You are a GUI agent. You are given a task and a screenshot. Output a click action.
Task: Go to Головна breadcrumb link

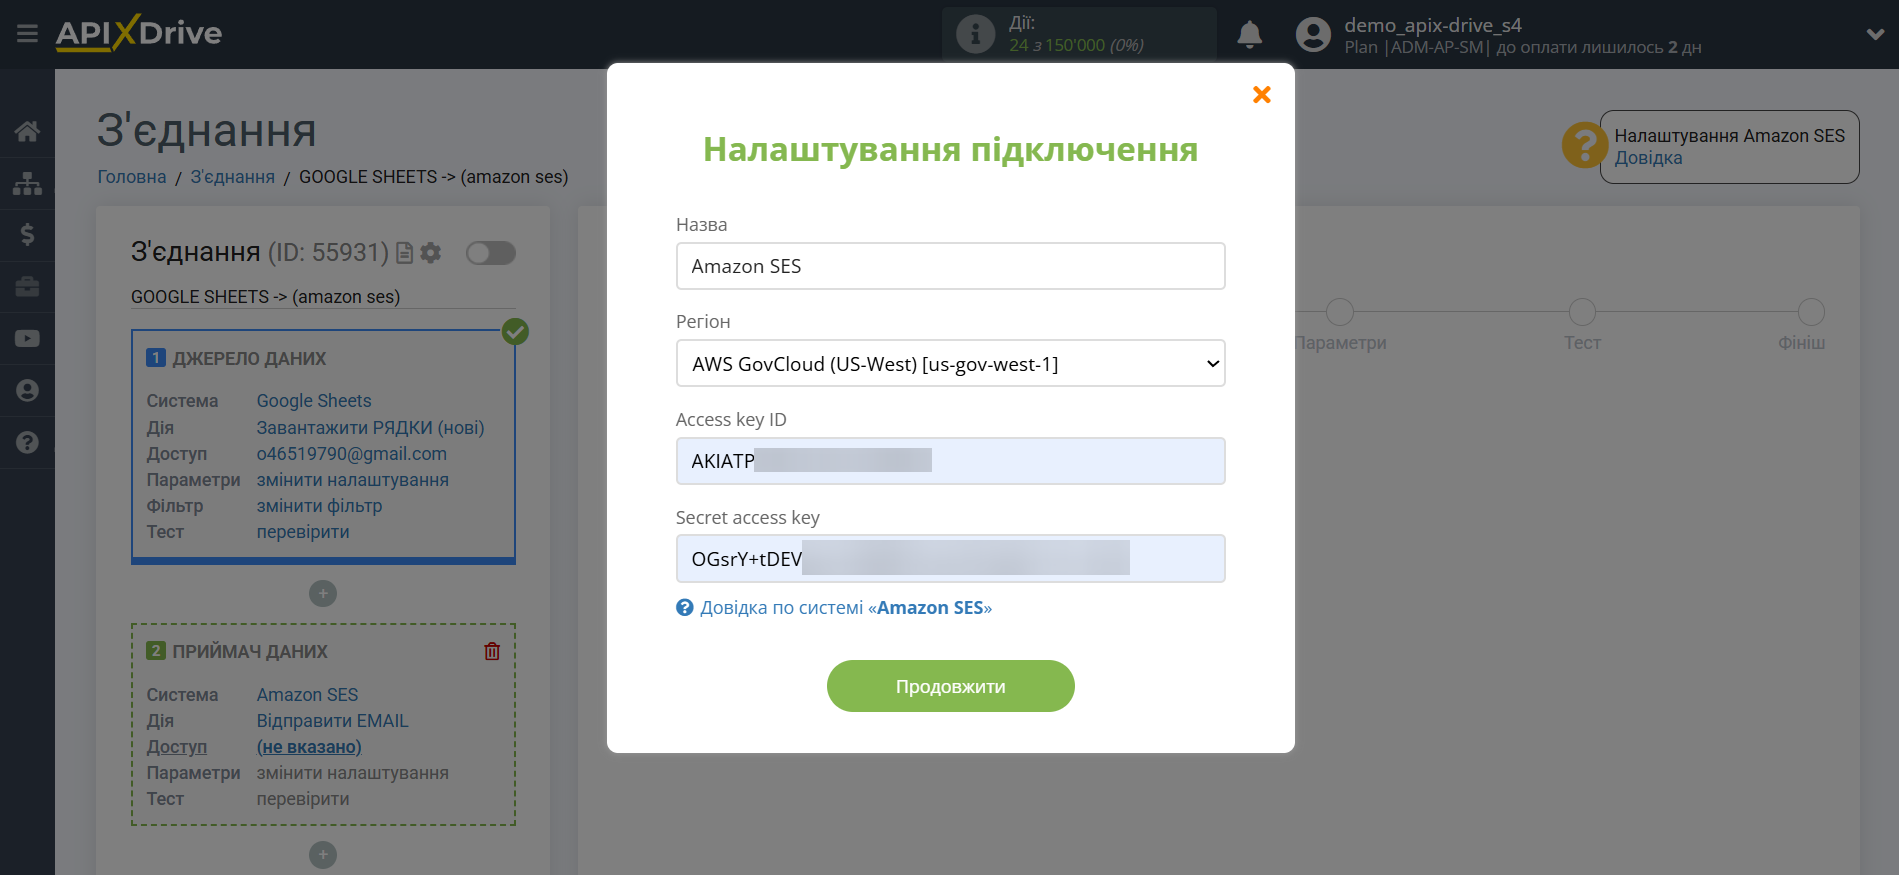[x=131, y=177]
